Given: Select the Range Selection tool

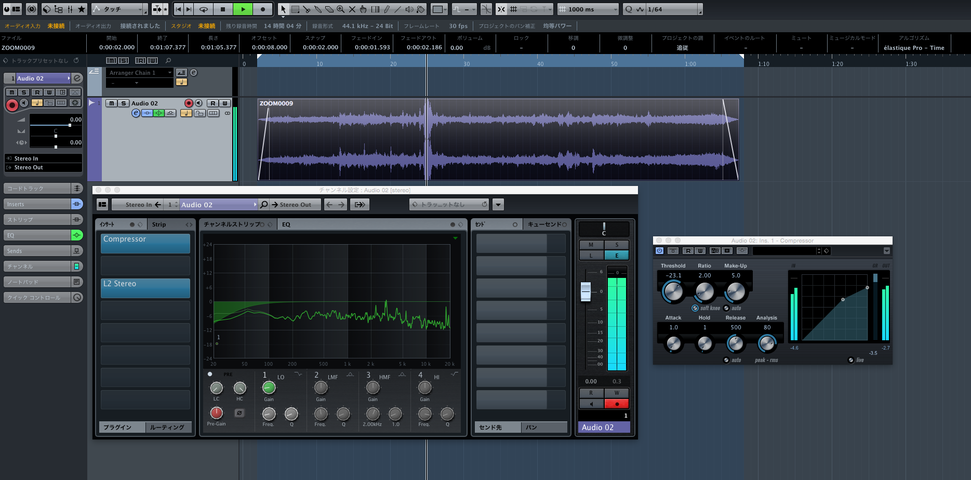Looking at the screenshot, I should tap(295, 9).
